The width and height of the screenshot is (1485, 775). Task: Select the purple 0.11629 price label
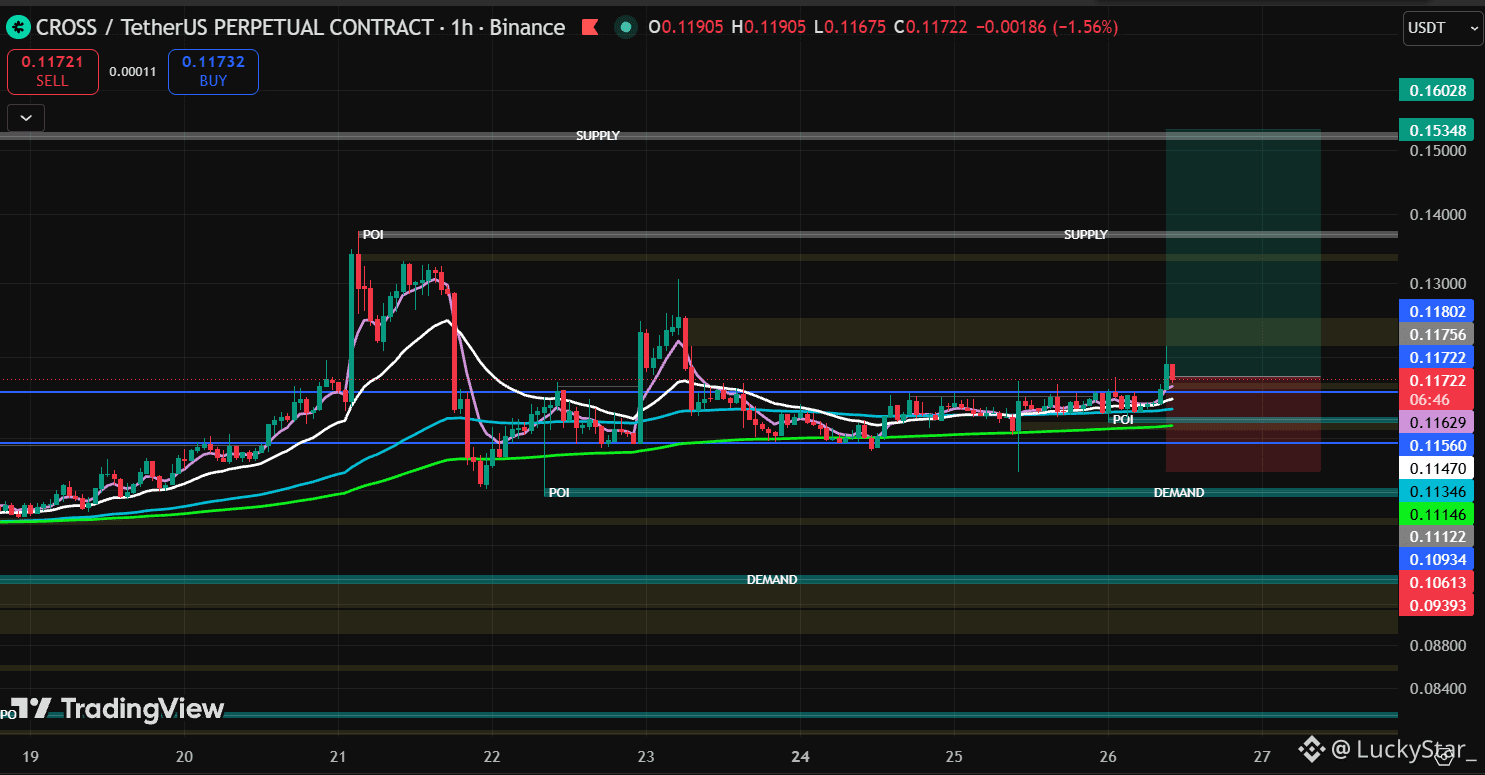tap(1437, 422)
